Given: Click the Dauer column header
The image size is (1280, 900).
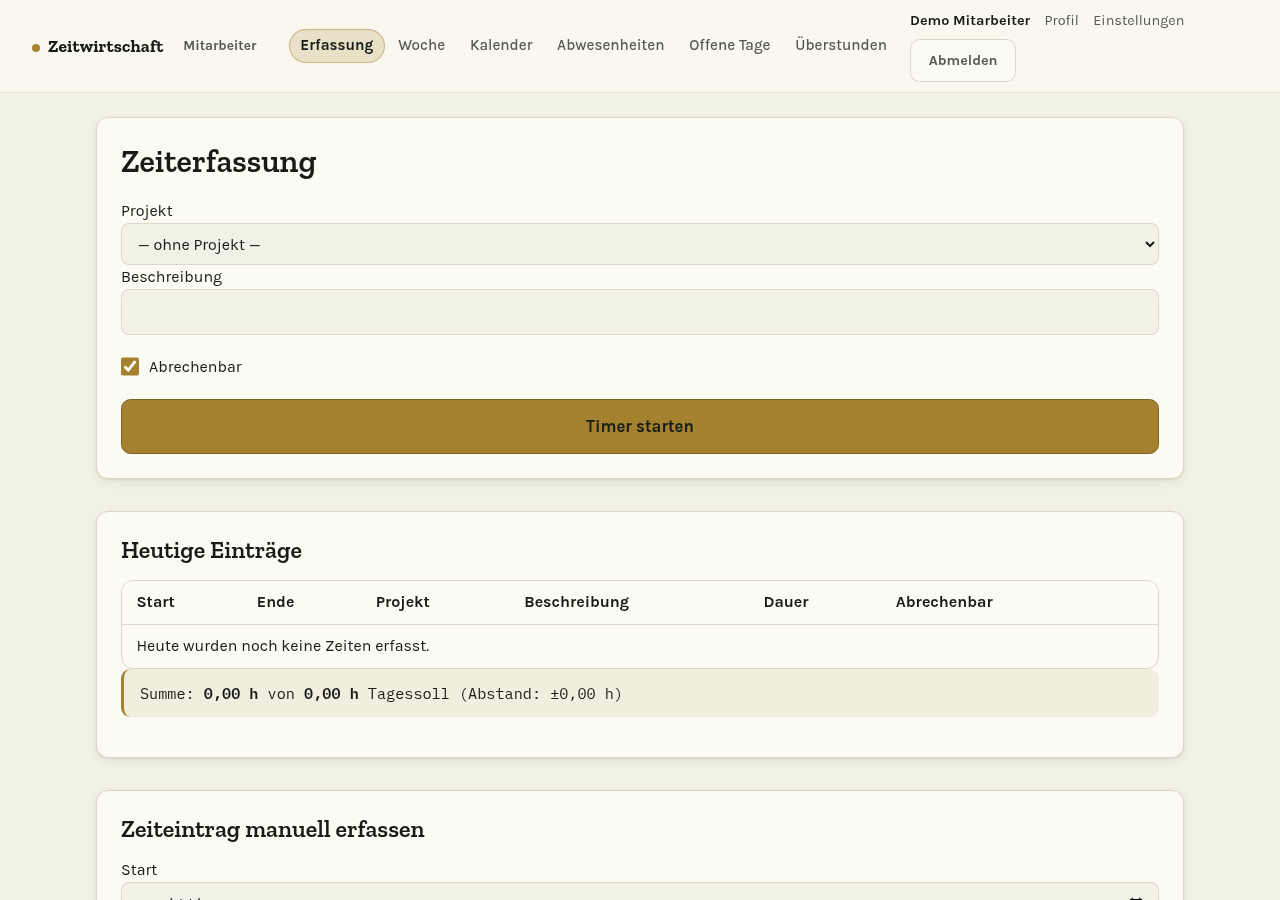Looking at the screenshot, I should (786, 602).
